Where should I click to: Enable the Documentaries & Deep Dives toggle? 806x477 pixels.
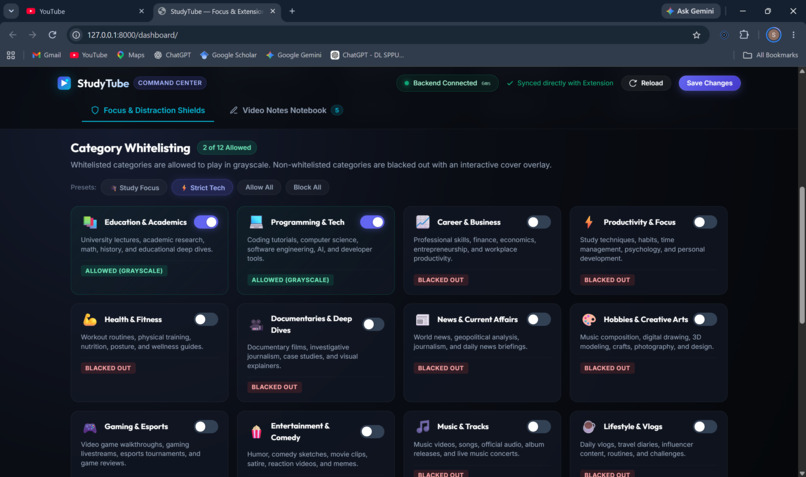(x=373, y=324)
